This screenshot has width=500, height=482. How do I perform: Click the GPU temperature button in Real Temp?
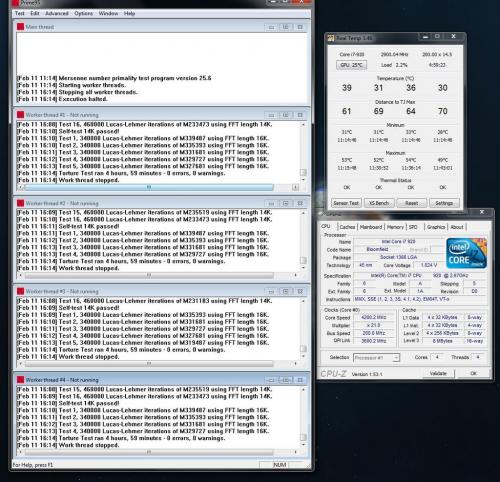[351, 65]
